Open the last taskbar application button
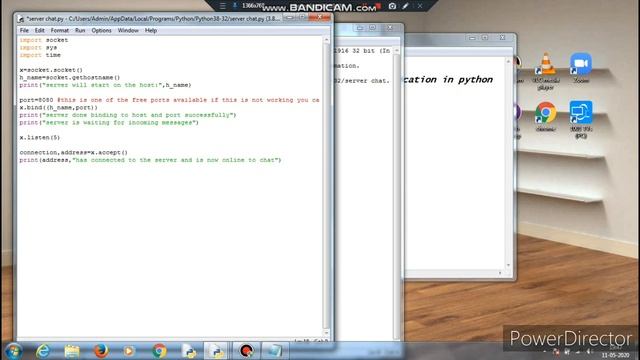640x360 pixels. click(x=274, y=351)
